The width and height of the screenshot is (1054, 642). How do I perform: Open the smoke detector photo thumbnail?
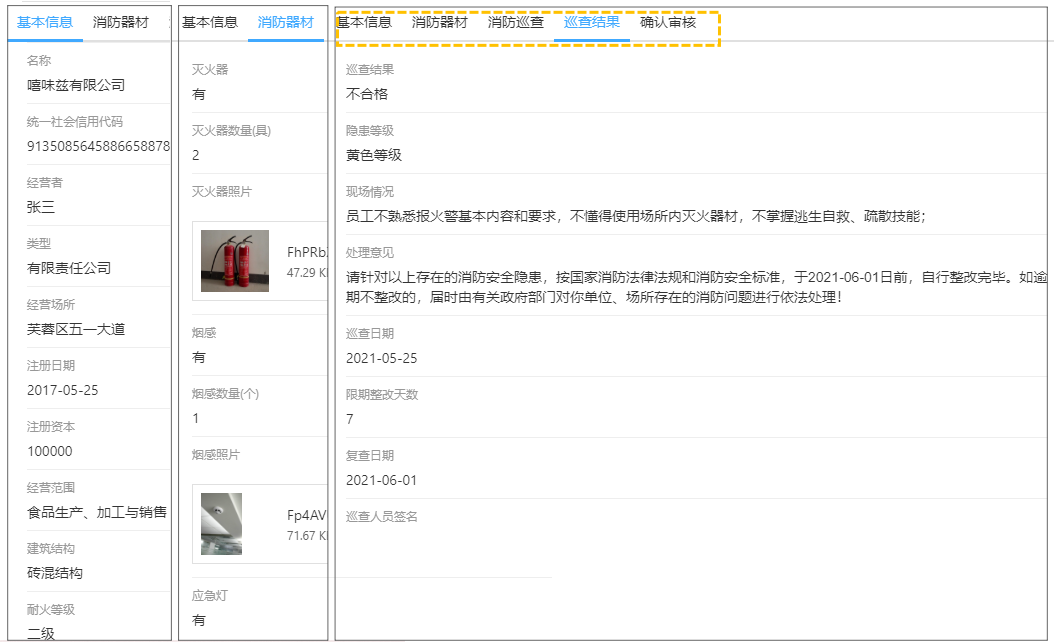[221, 524]
